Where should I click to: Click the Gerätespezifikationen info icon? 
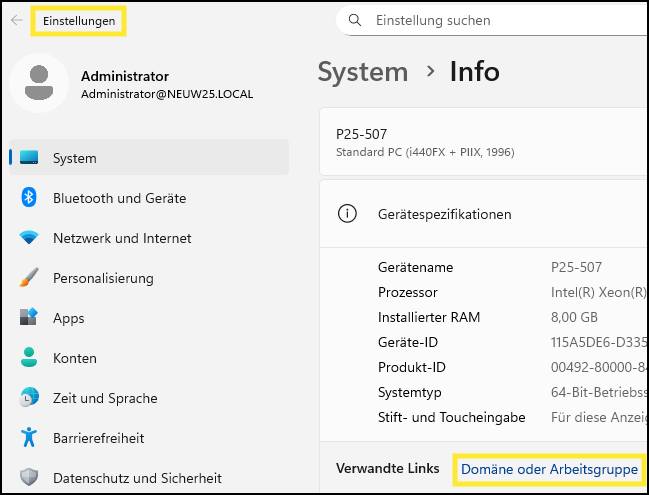tap(347, 214)
